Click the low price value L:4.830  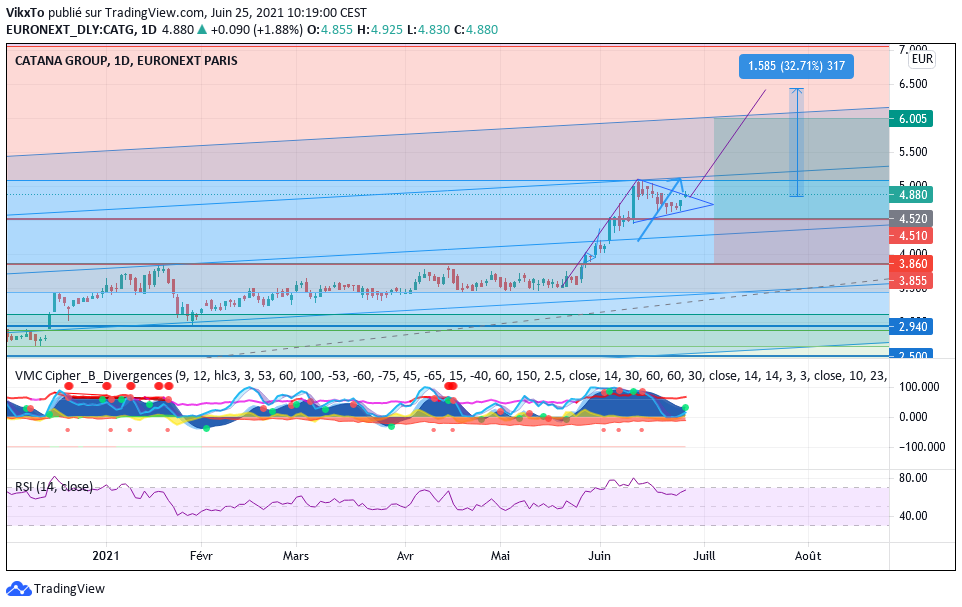(x=428, y=29)
